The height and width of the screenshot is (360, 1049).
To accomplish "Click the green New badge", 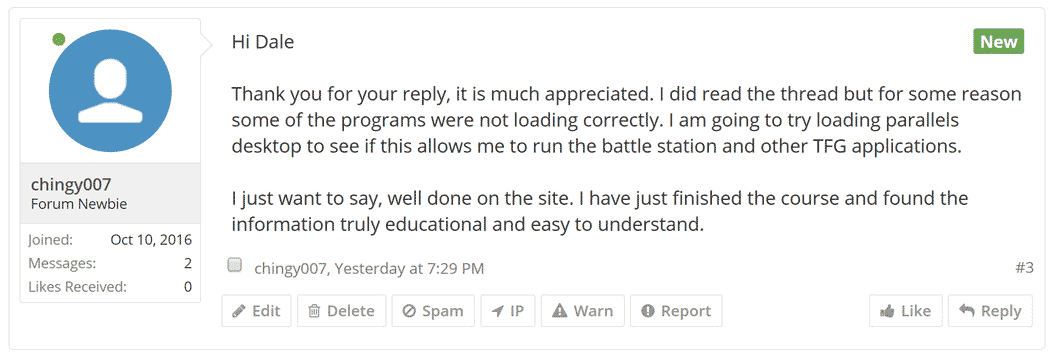I will click(998, 42).
